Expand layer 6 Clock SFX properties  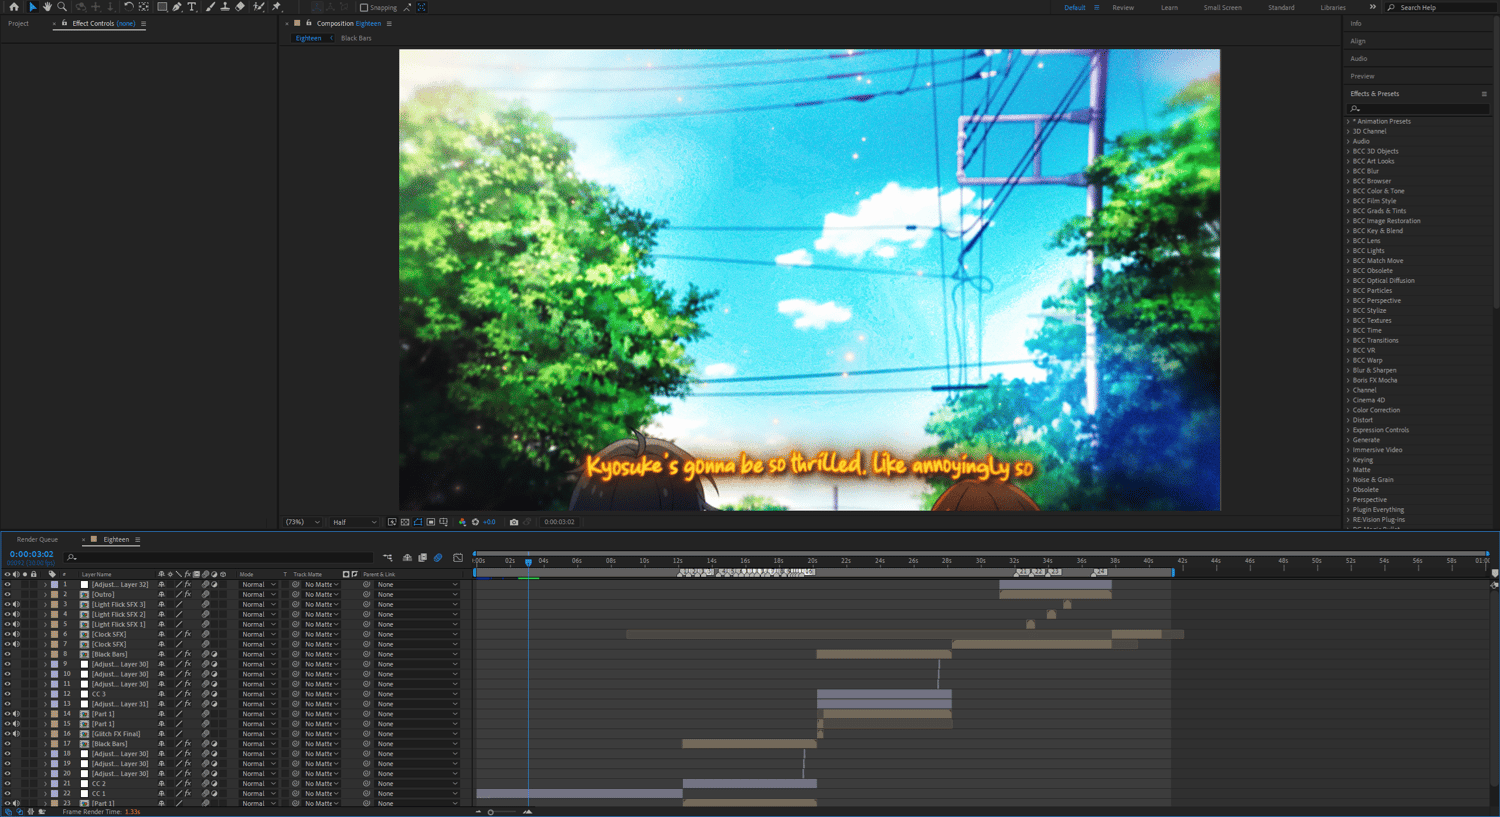point(45,634)
